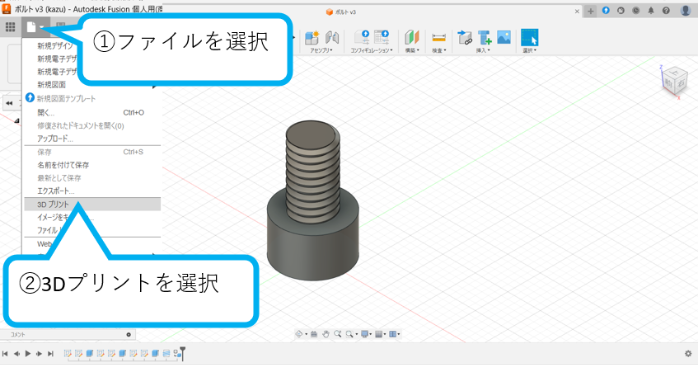
Task: Click the ViewCube in the canvas corner
Action: [x=674, y=81]
